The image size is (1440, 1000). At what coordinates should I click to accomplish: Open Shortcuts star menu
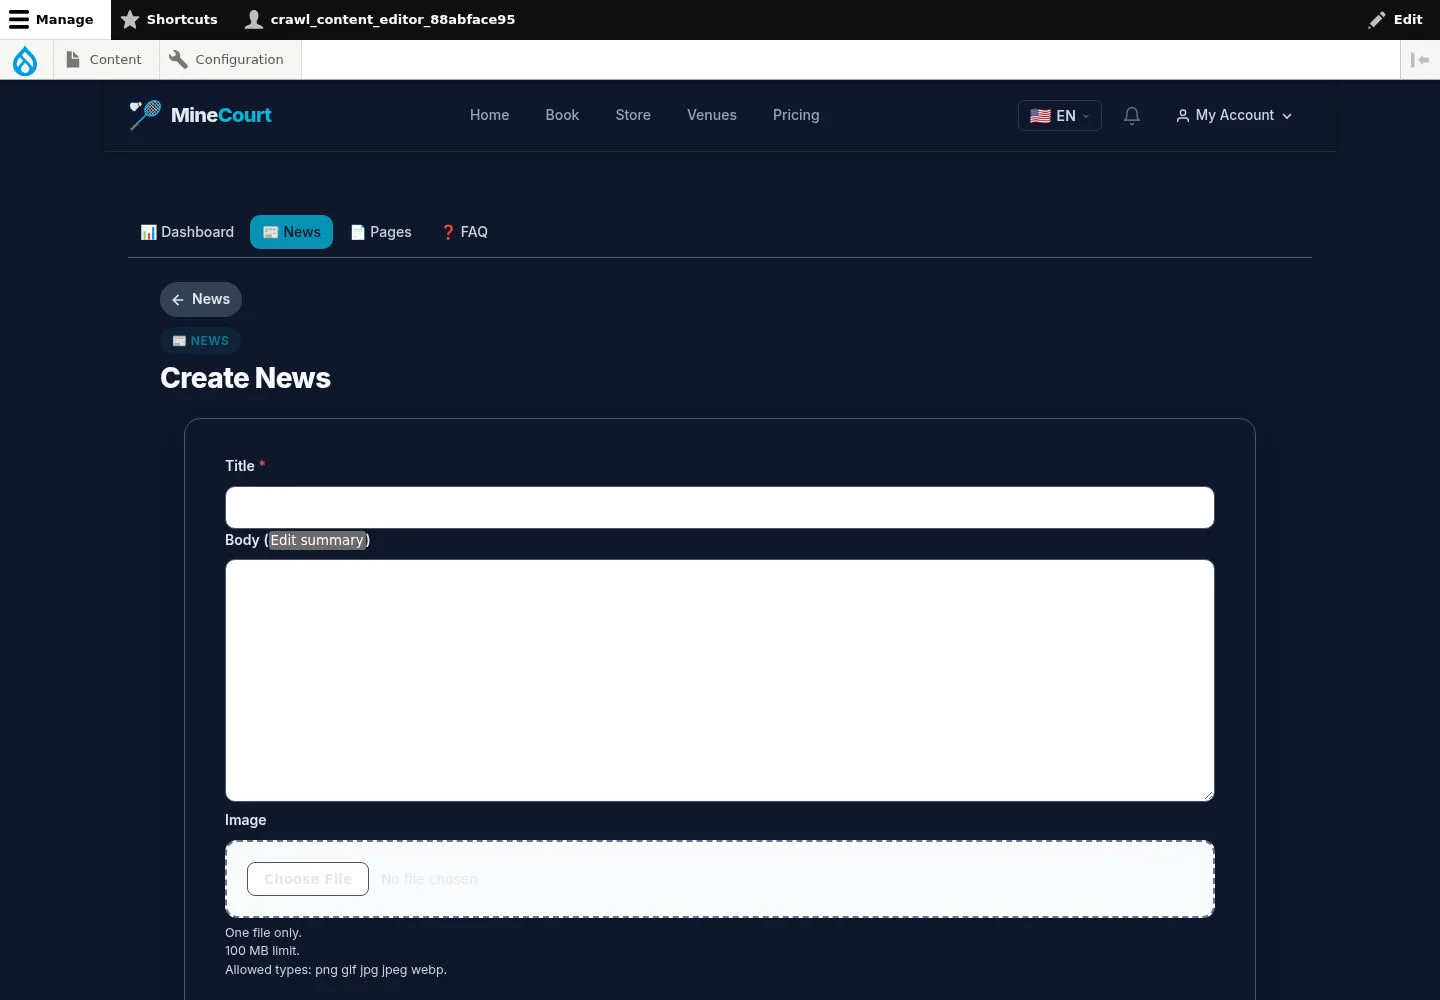pos(169,19)
